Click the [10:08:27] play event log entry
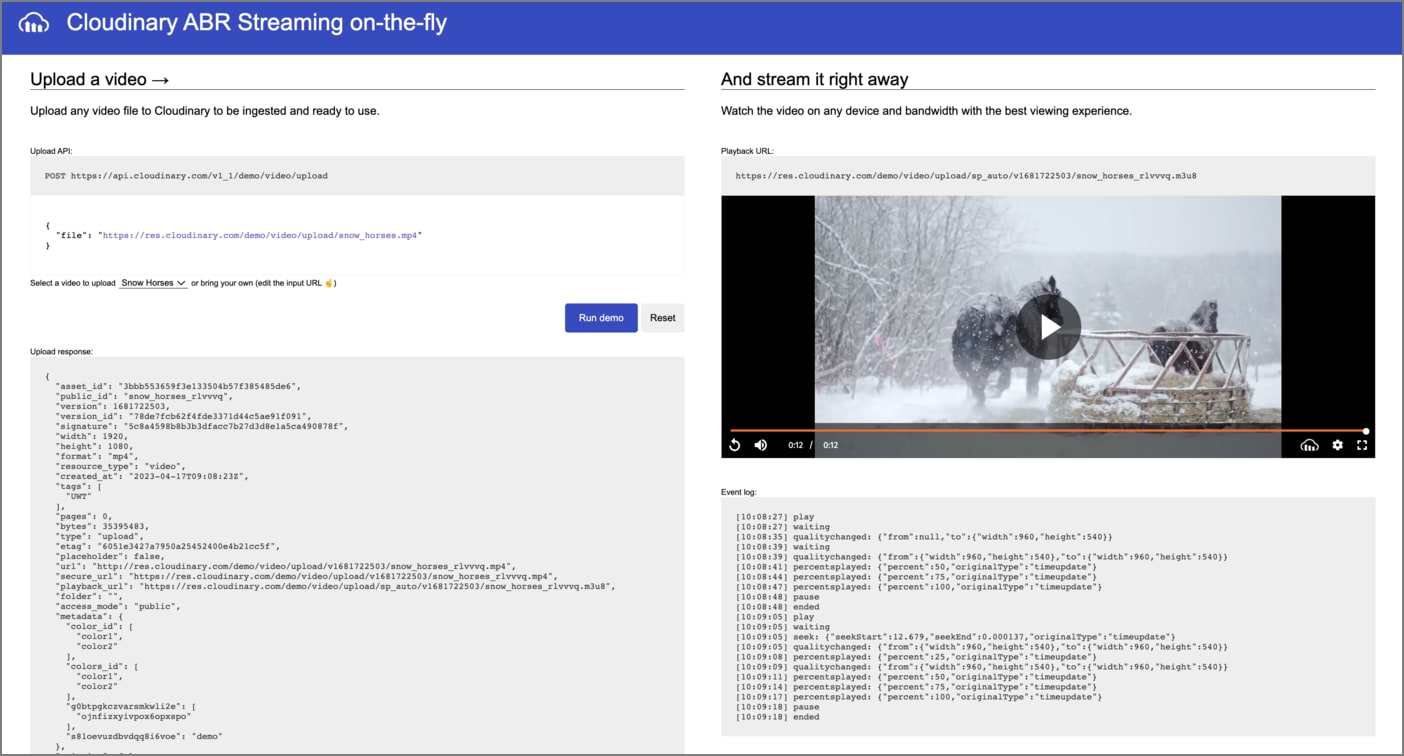Image resolution: width=1404 pixels, height=756 pixels. 775,517
